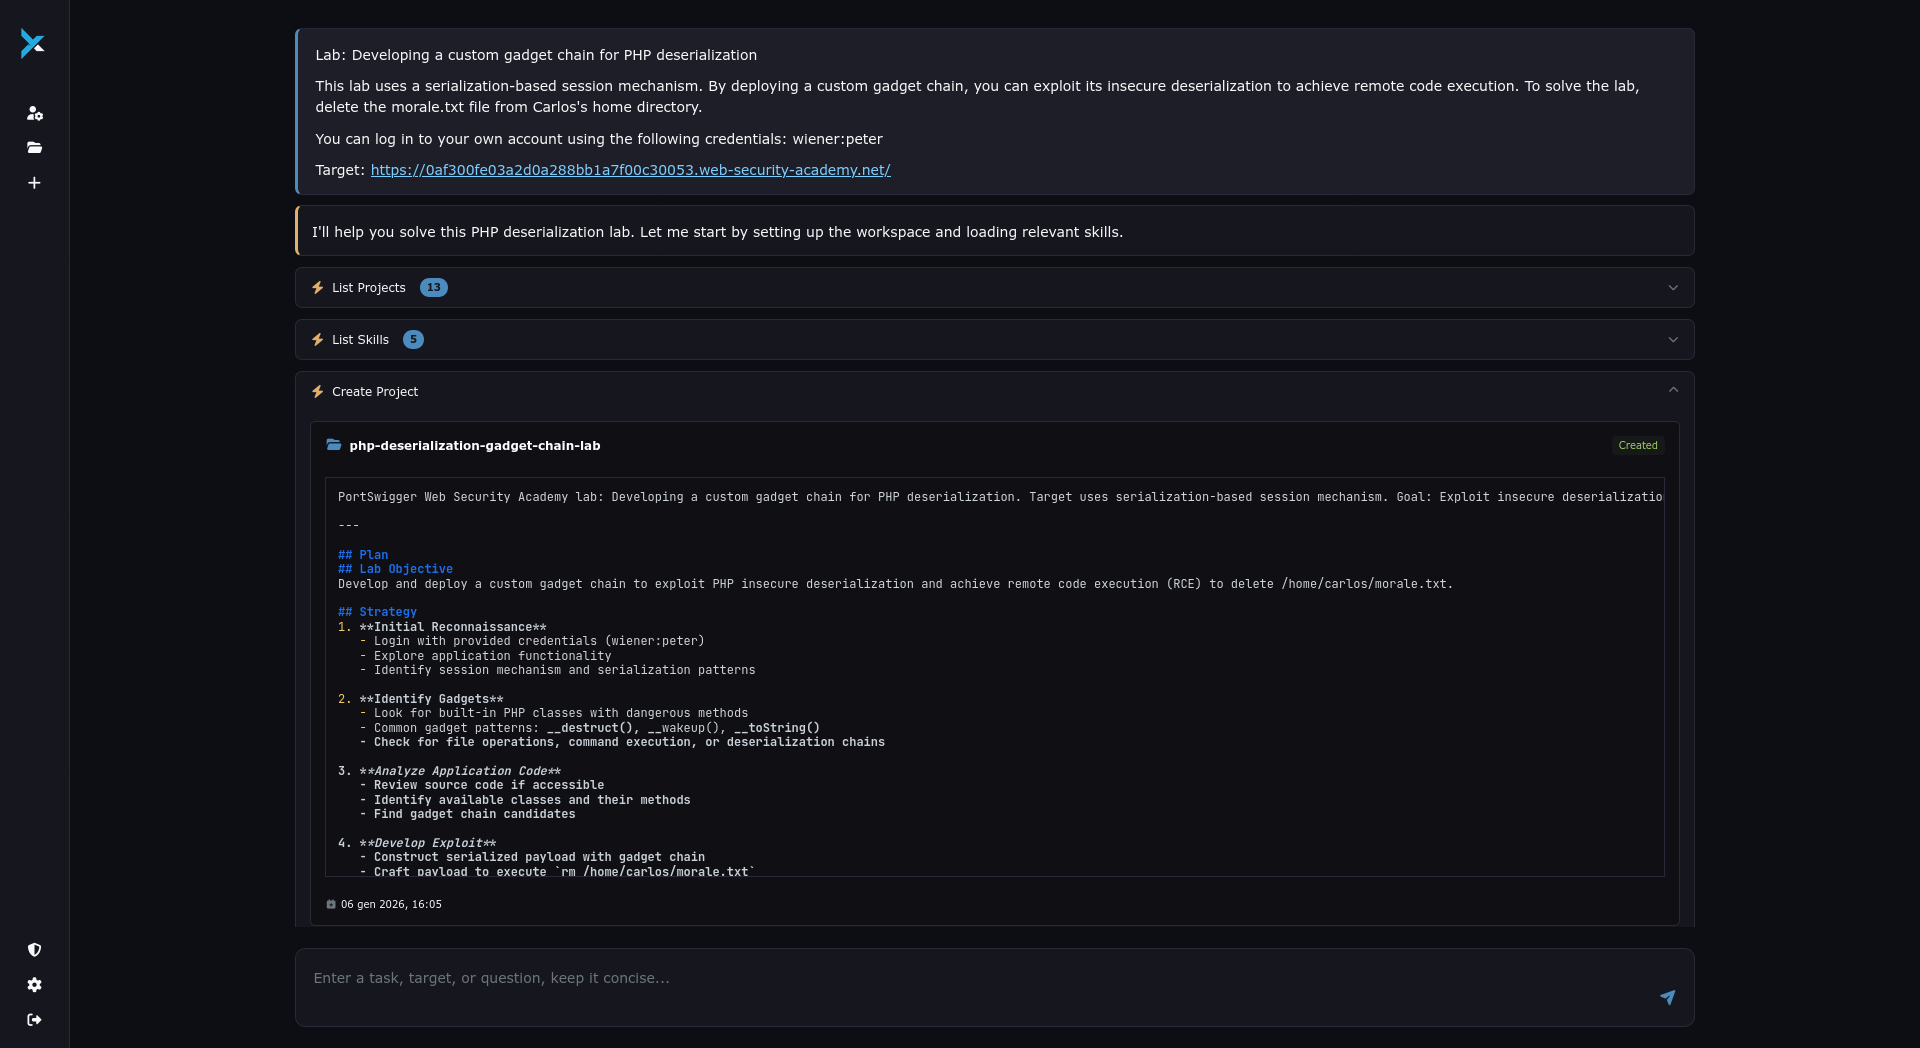This screenshot has width=1920, height=1048.
Task: Click the Created status badge
Action: pyautogui.click(x=1637, y=445)
